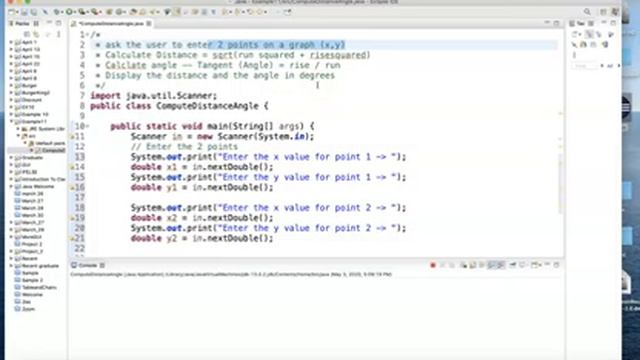The width and height of the screenshot is (640, 360).
Task: Expand the April 1 project node
Action: click(11, 42)
